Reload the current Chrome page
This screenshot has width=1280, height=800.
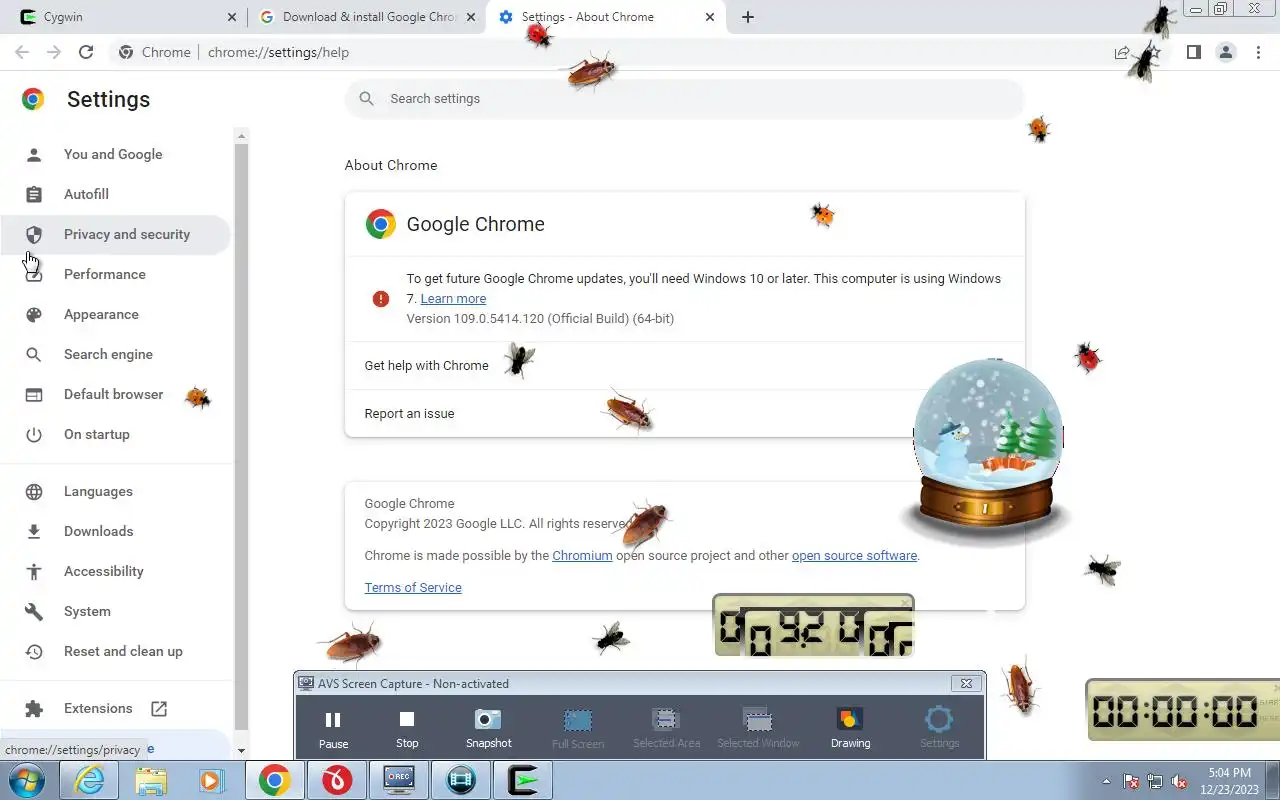pyautogui.click(x=86, y=52)
